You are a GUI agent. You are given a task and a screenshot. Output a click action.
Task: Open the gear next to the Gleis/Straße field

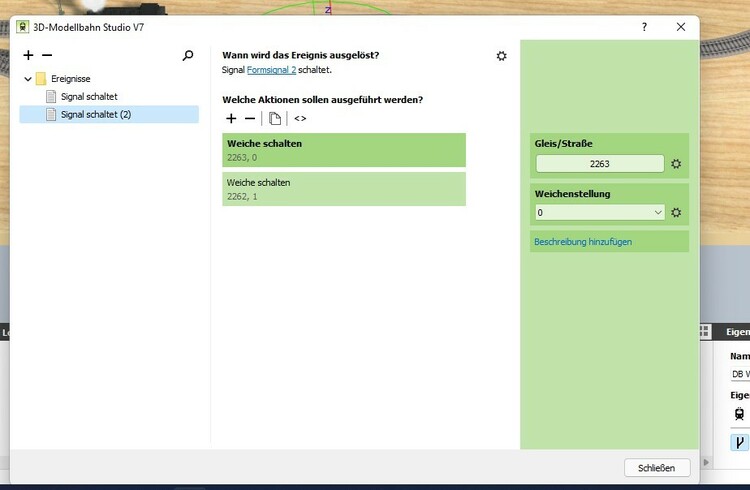pyautogui.click(x=676, y=164)
